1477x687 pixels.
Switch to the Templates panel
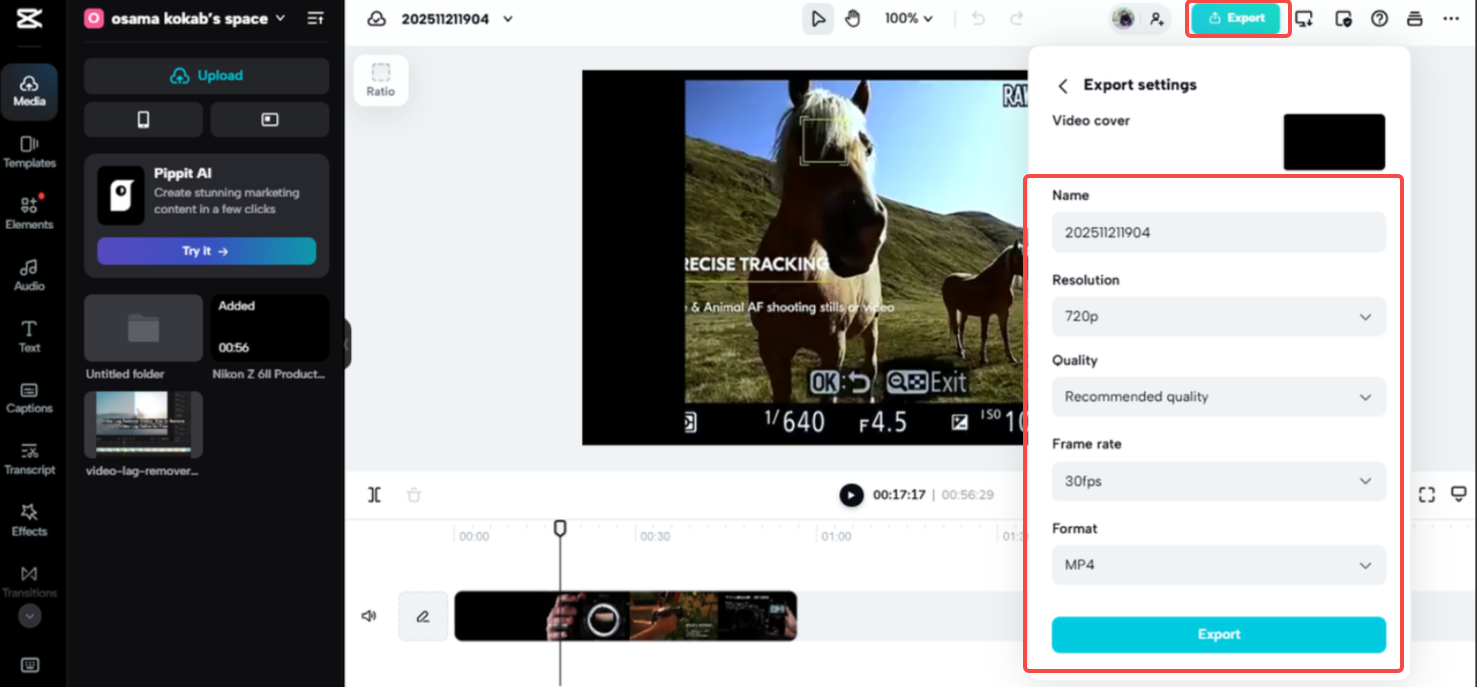(x=30, y=152)
